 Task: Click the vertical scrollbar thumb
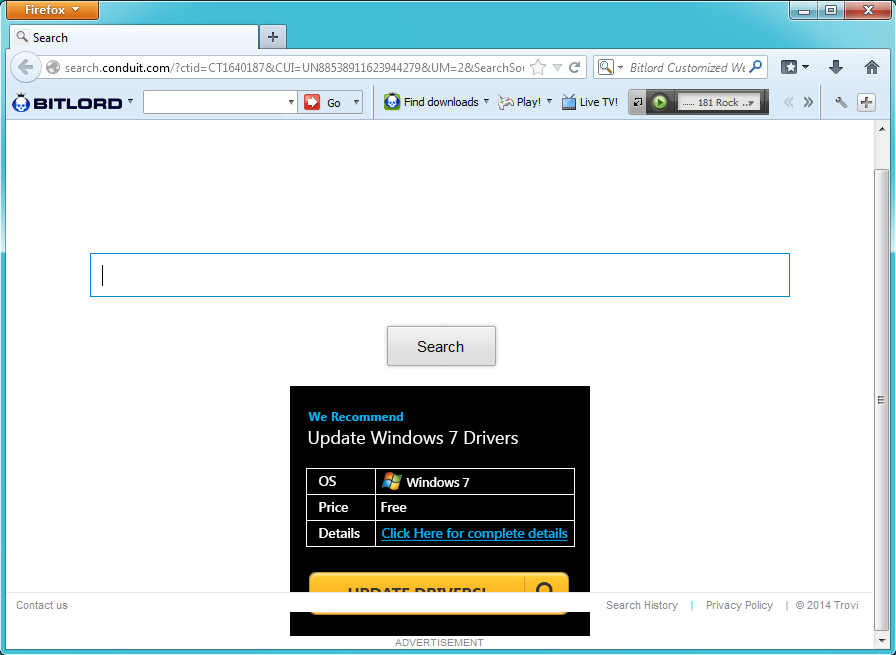(882, 399)
